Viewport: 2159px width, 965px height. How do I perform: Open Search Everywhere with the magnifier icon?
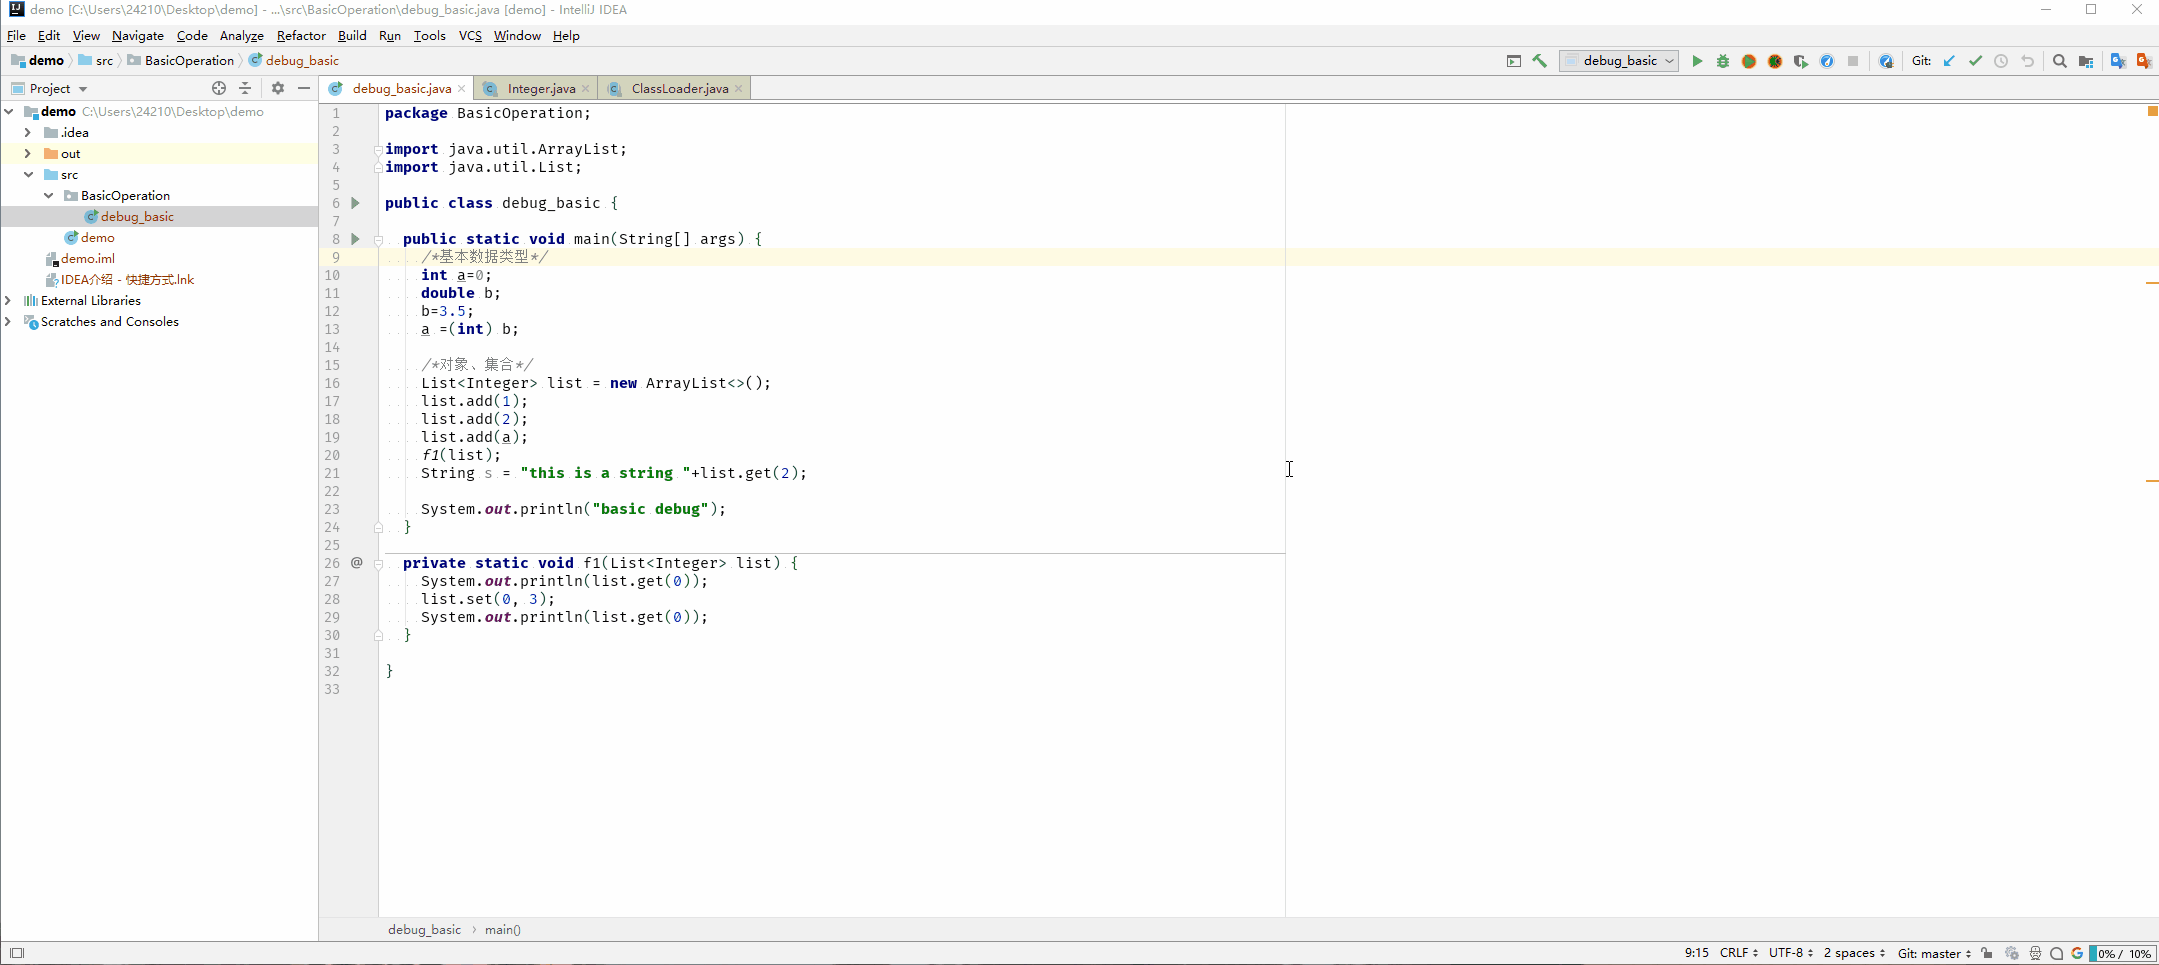coord(2060,60)
